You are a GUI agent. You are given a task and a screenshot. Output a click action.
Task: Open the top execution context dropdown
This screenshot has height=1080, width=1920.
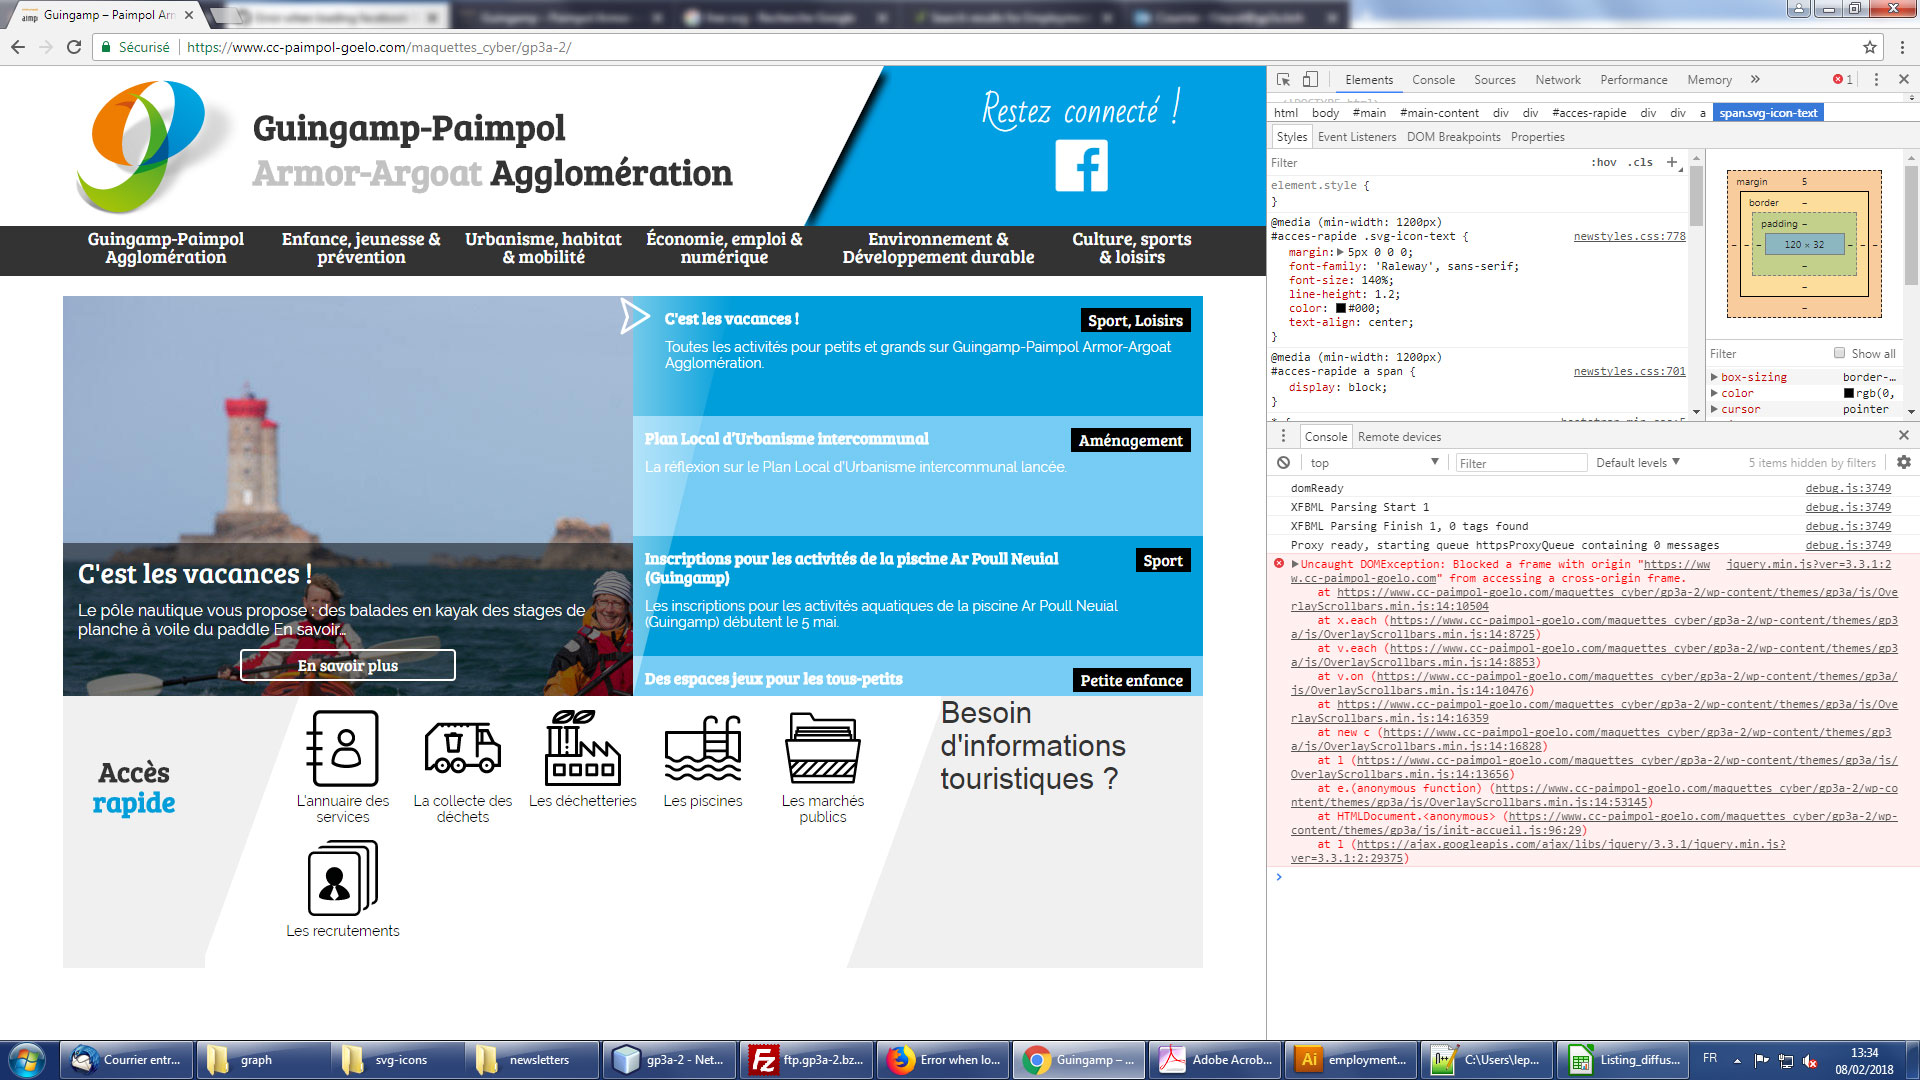(x=1374, y=462)
